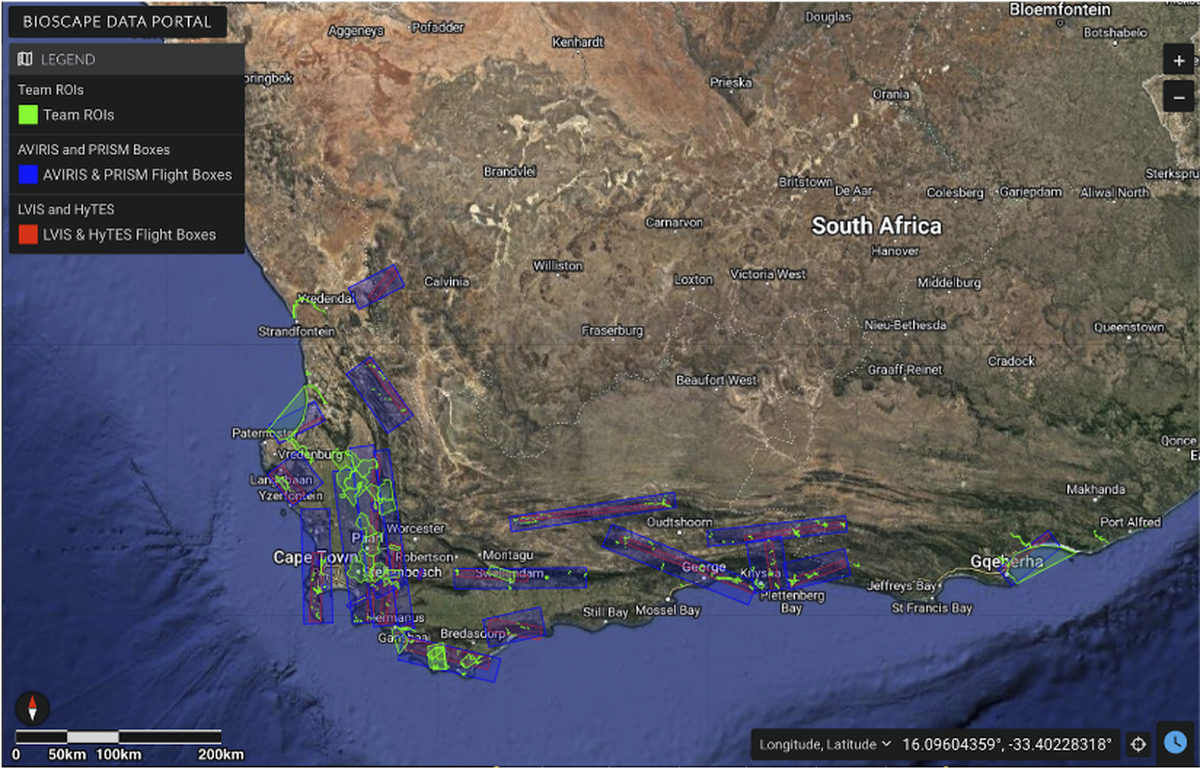1200x769 pixels.
Task: Click the 'Oudtshoorn' town label
Action: (x=680, y=522)
